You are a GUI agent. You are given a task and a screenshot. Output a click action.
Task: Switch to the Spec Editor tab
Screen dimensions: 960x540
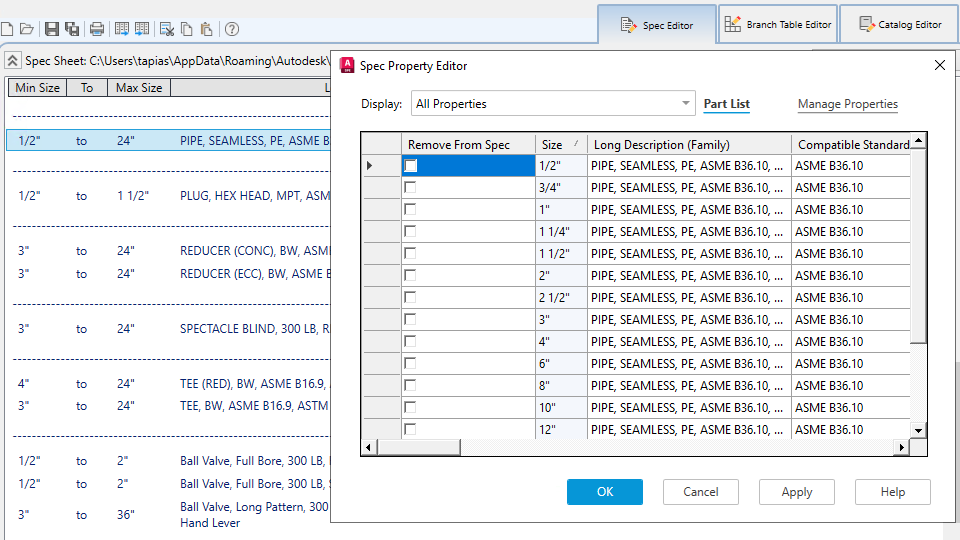point(657,25)
